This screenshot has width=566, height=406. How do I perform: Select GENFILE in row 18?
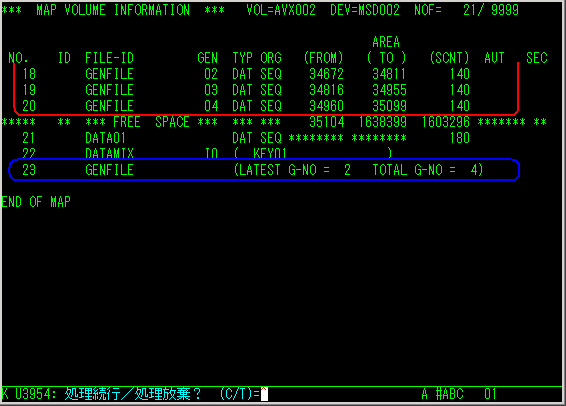pos(109,74)
